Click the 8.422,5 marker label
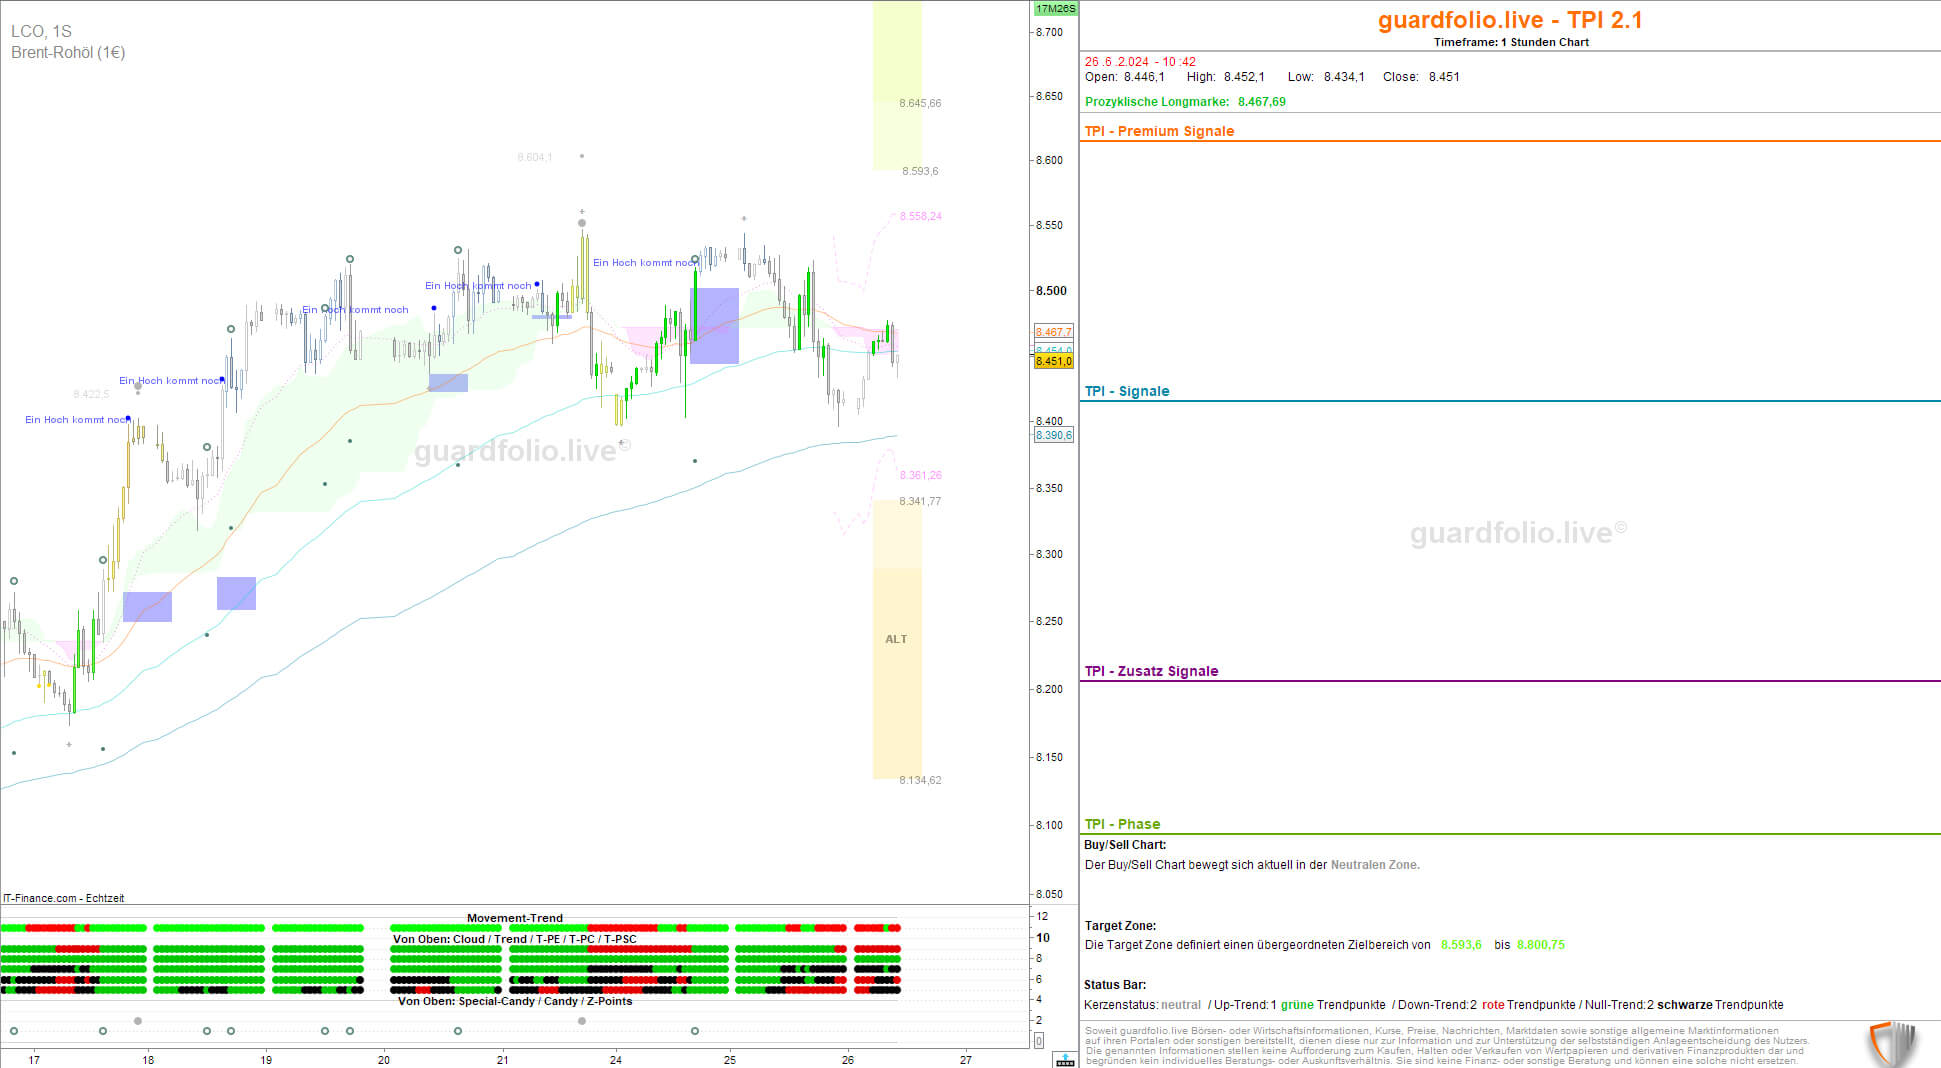 [x=91, y=394]
